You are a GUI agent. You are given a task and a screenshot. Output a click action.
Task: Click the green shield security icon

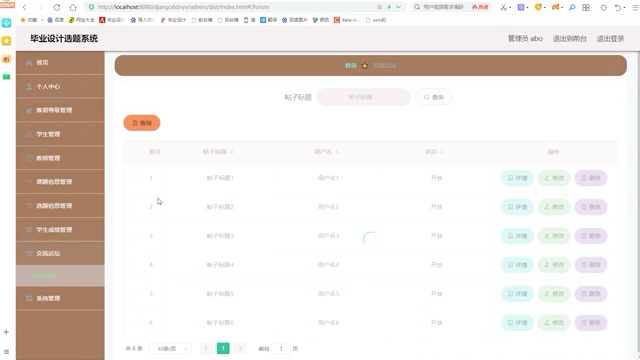(x=91, y=7)
